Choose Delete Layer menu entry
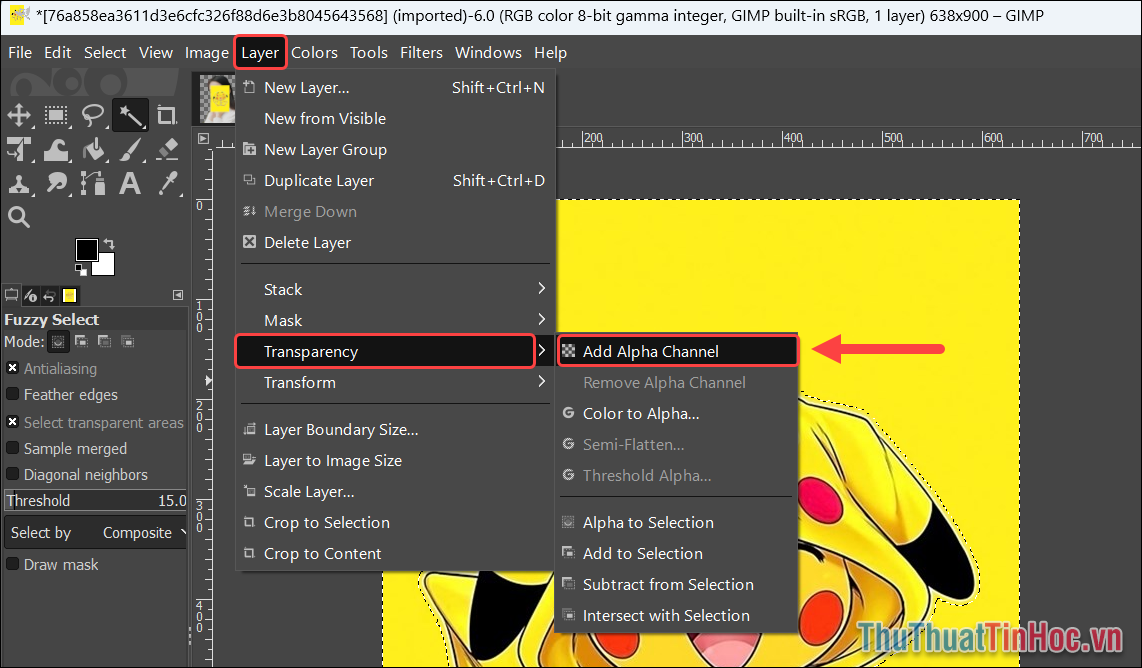Screen dimensions: 1142x668 coord(395,243)
